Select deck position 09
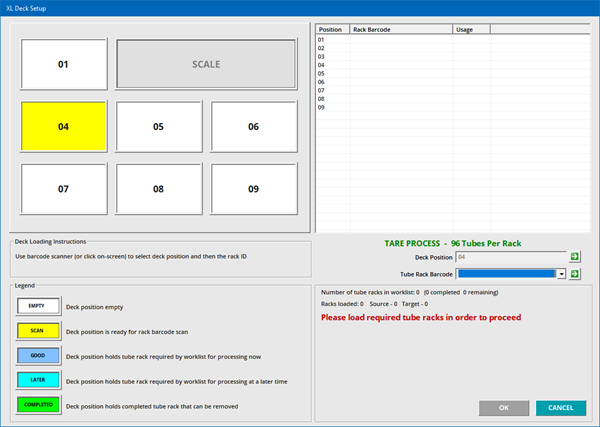Screen dimensions: 600x427 [x=253, y=188]
